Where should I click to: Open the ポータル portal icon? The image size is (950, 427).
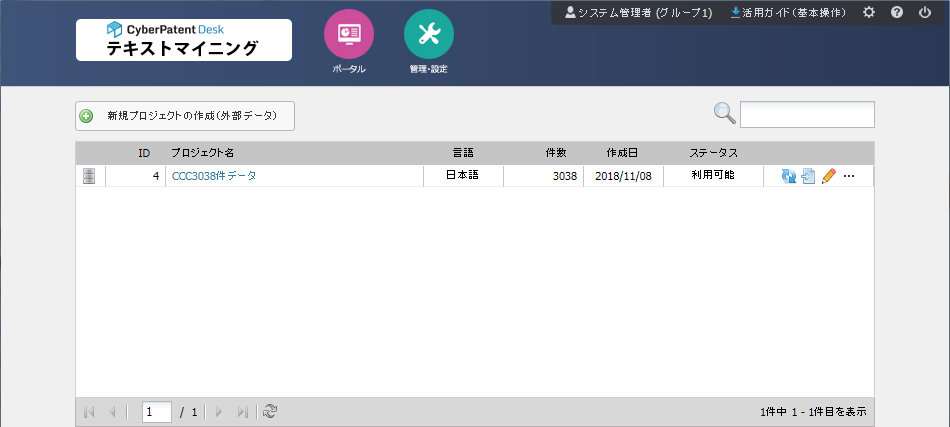coord(348,34)
